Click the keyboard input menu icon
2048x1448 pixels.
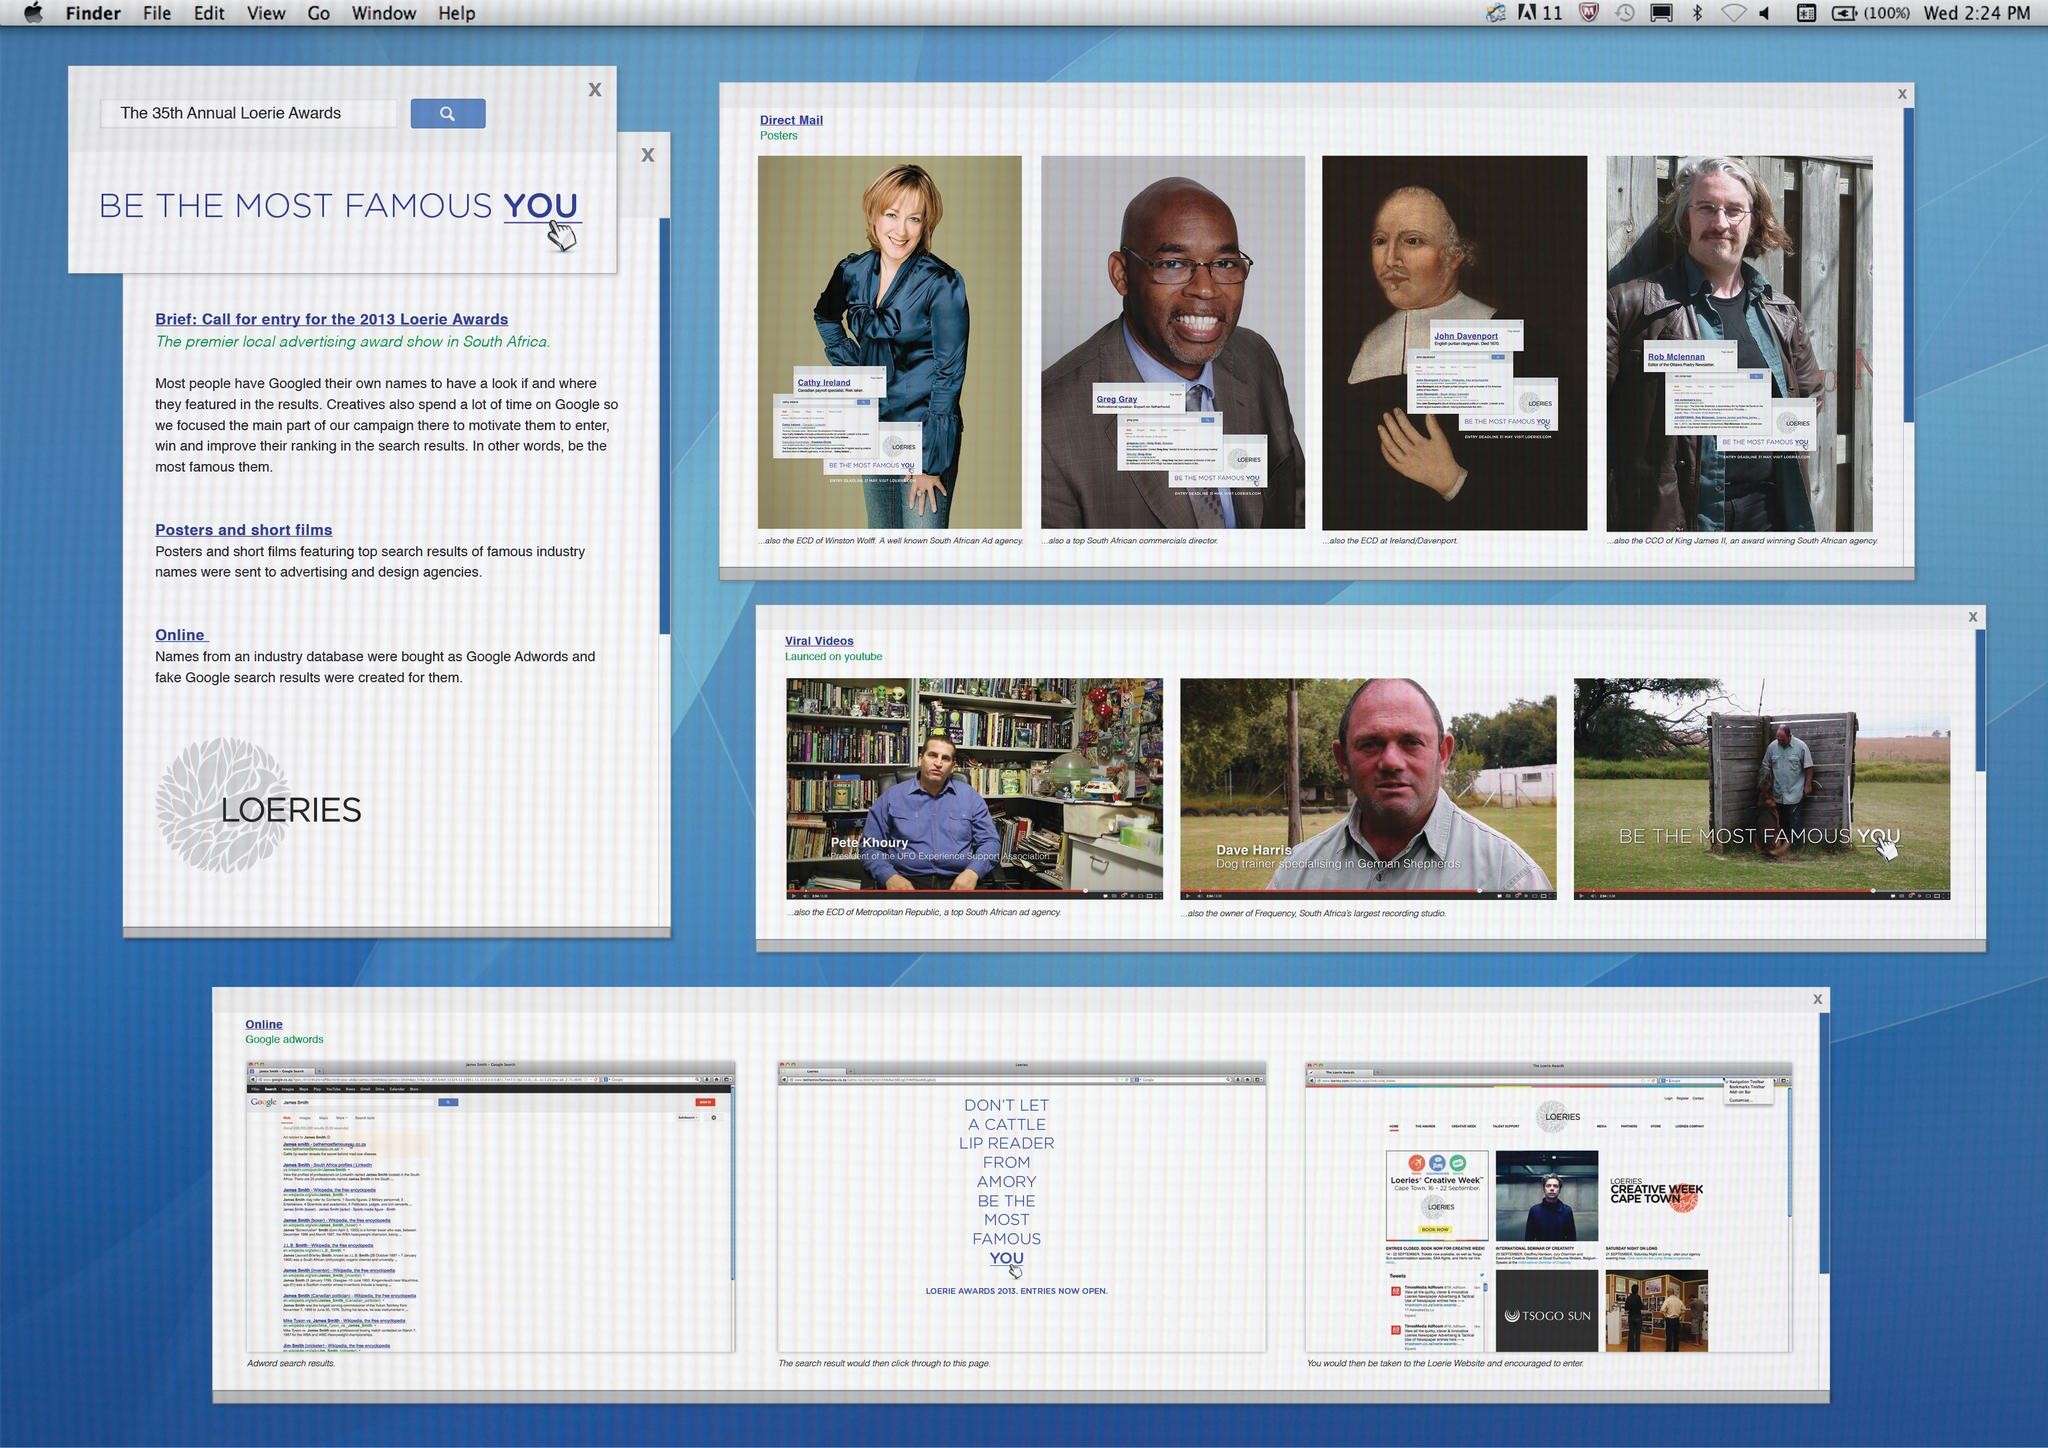(1806, 13)
